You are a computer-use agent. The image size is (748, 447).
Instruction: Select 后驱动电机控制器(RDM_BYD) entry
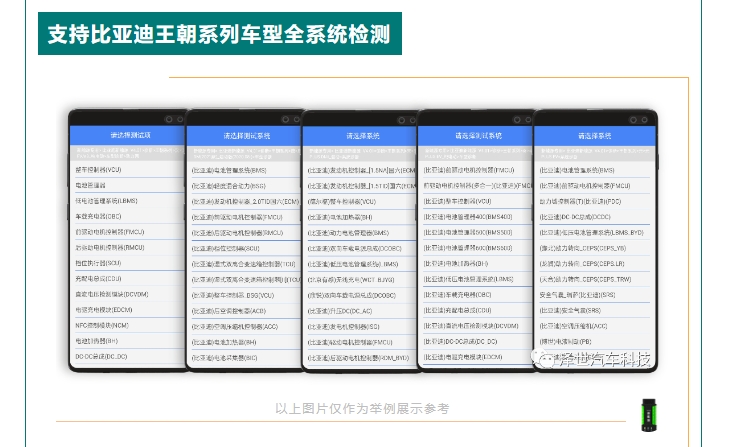click(x=360, y=358)
